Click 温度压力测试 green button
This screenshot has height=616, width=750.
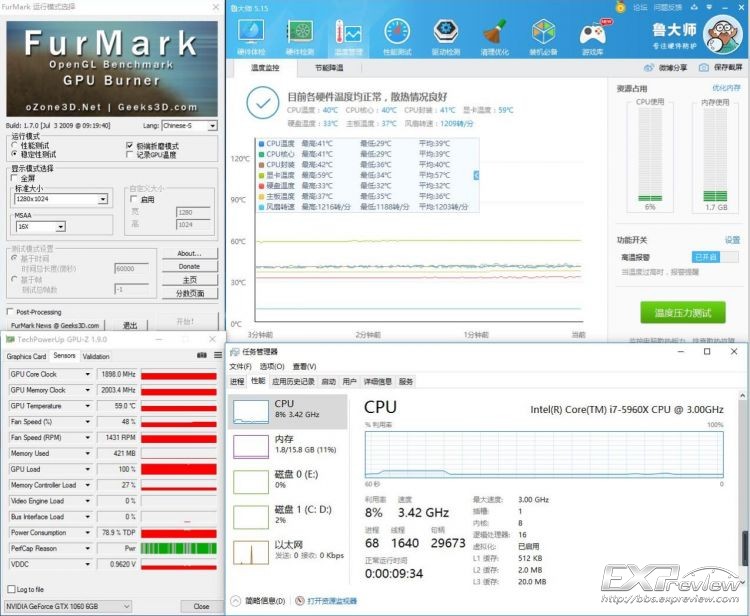point(683,313)
